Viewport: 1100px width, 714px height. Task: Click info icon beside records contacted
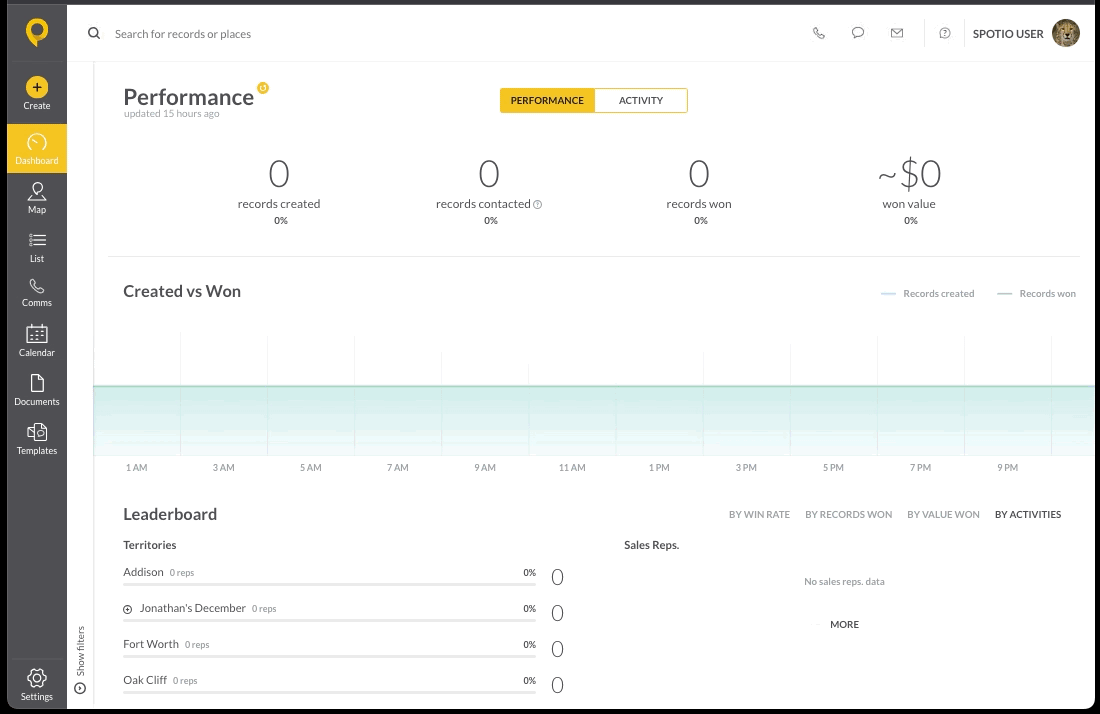537,205
